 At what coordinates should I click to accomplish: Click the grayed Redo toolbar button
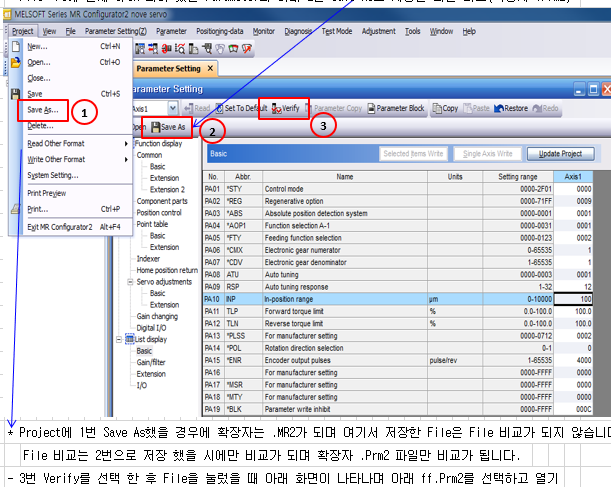pos(546,108)
